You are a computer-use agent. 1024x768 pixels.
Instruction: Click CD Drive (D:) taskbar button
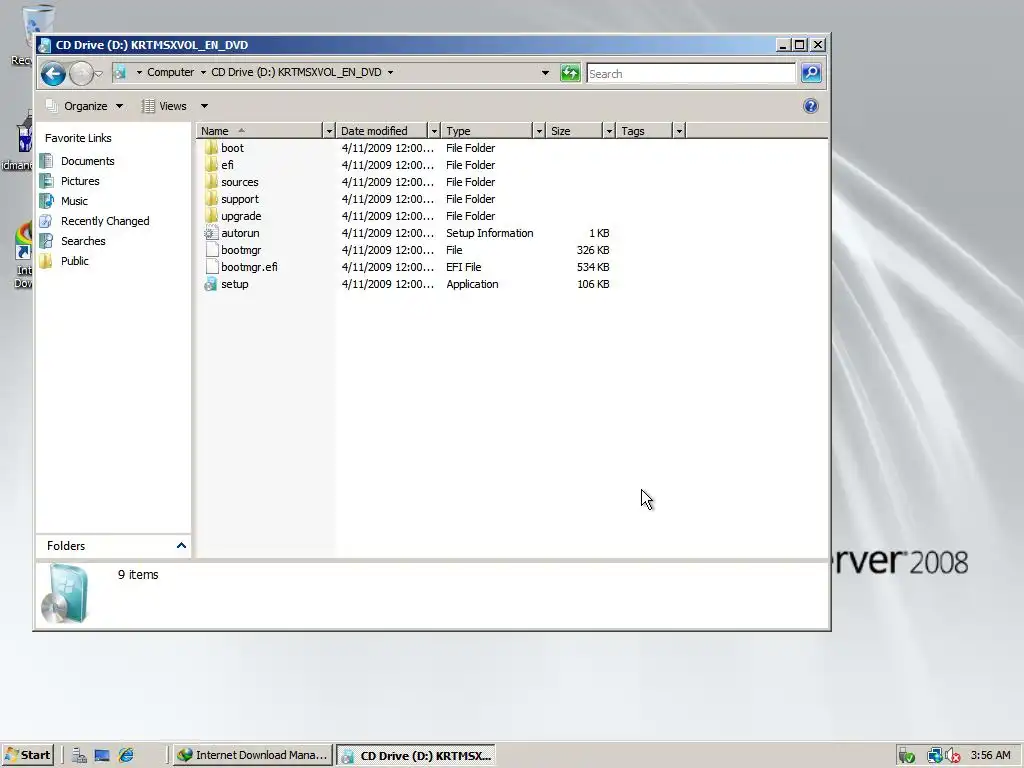point(416,755)
